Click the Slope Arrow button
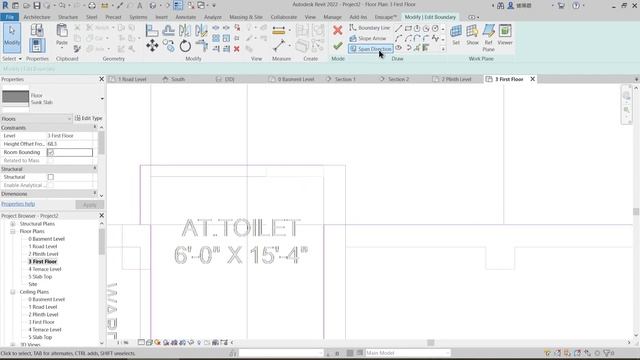 pyautogui.click(x=368, y=38)
